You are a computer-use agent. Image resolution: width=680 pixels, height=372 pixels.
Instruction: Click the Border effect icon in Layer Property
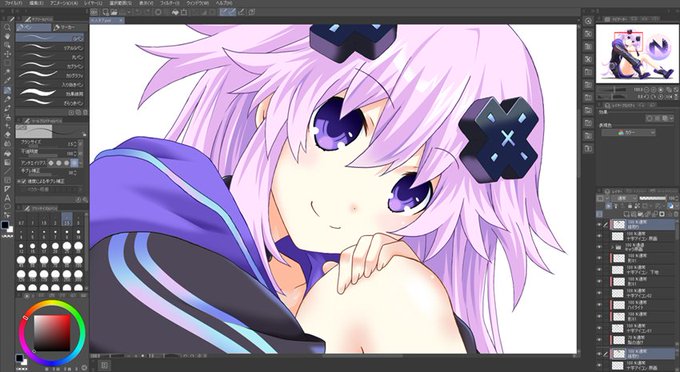(650, 118)
